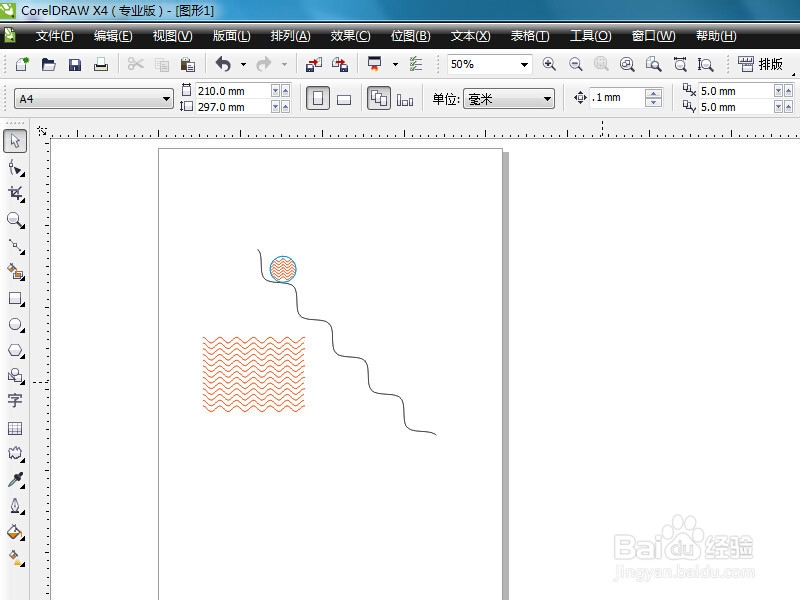Click the Zoom Out magnifier
Screen dimensions: 800x600
pyautogui.click(x=576, y=64)
